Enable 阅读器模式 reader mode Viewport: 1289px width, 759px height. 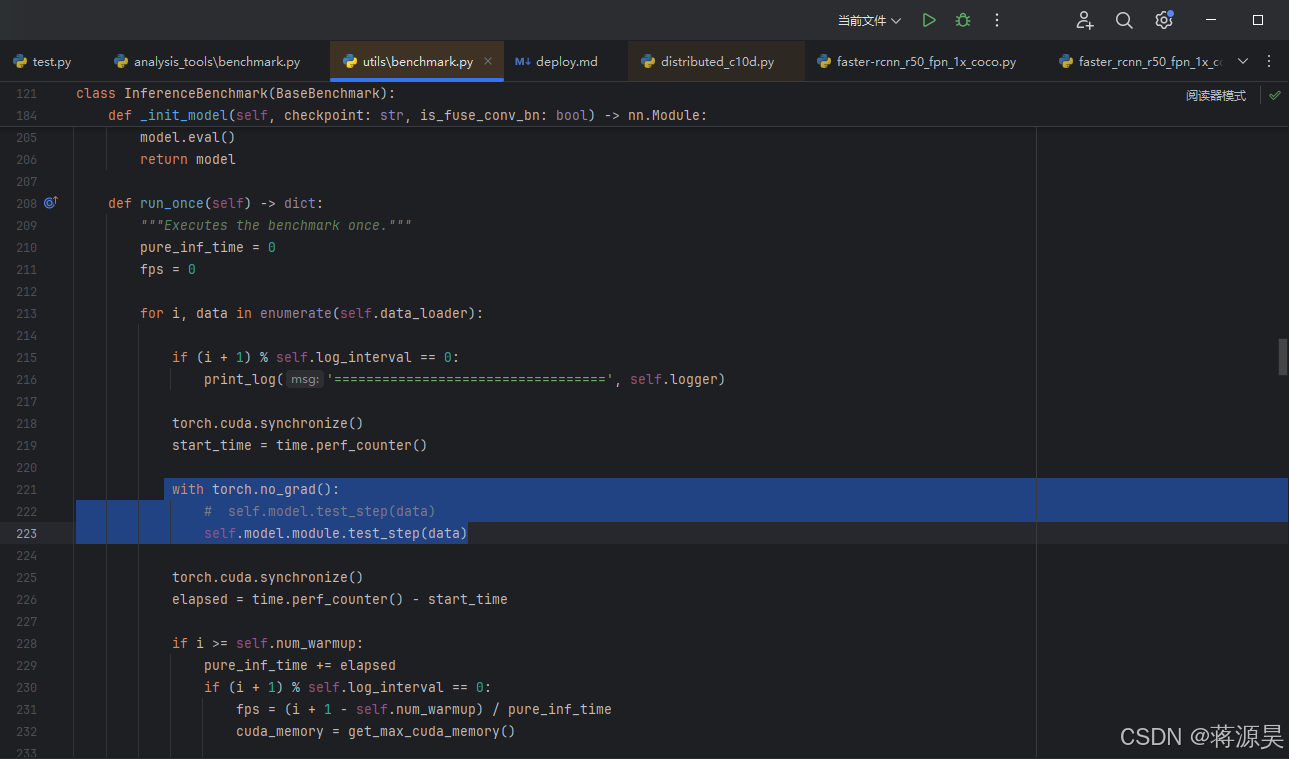point(1215,93)
